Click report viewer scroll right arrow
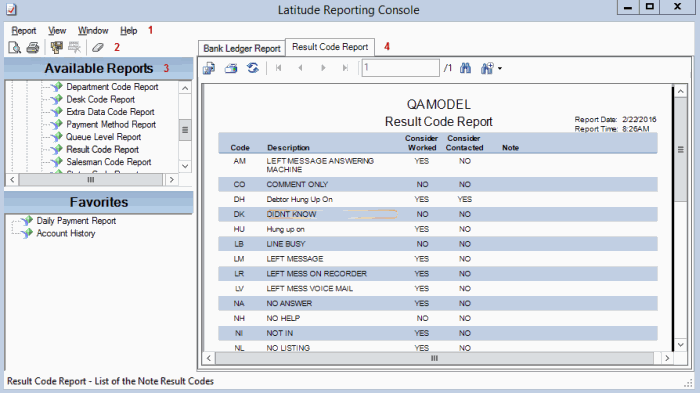This screenshot has height=393, width=700. pos(667,358)
